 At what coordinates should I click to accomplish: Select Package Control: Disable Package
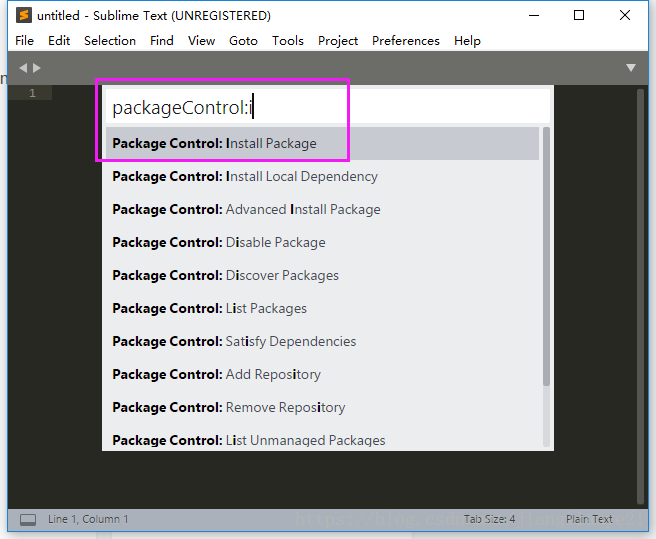(322, 242)
